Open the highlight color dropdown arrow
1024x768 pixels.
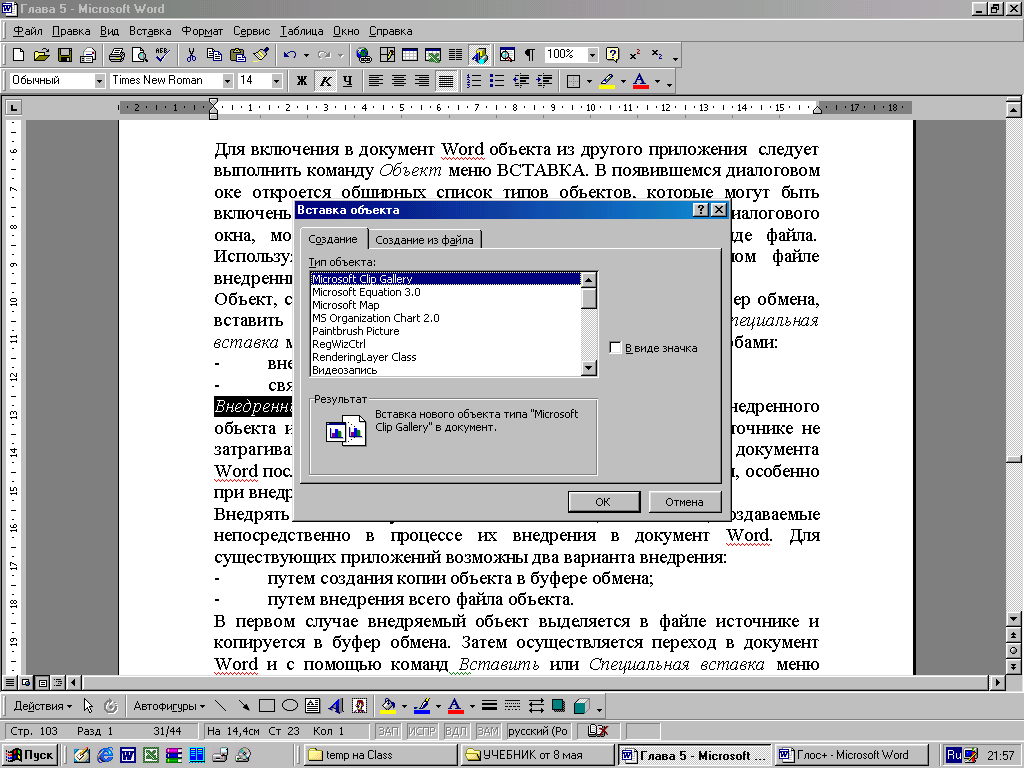point(623,81)
